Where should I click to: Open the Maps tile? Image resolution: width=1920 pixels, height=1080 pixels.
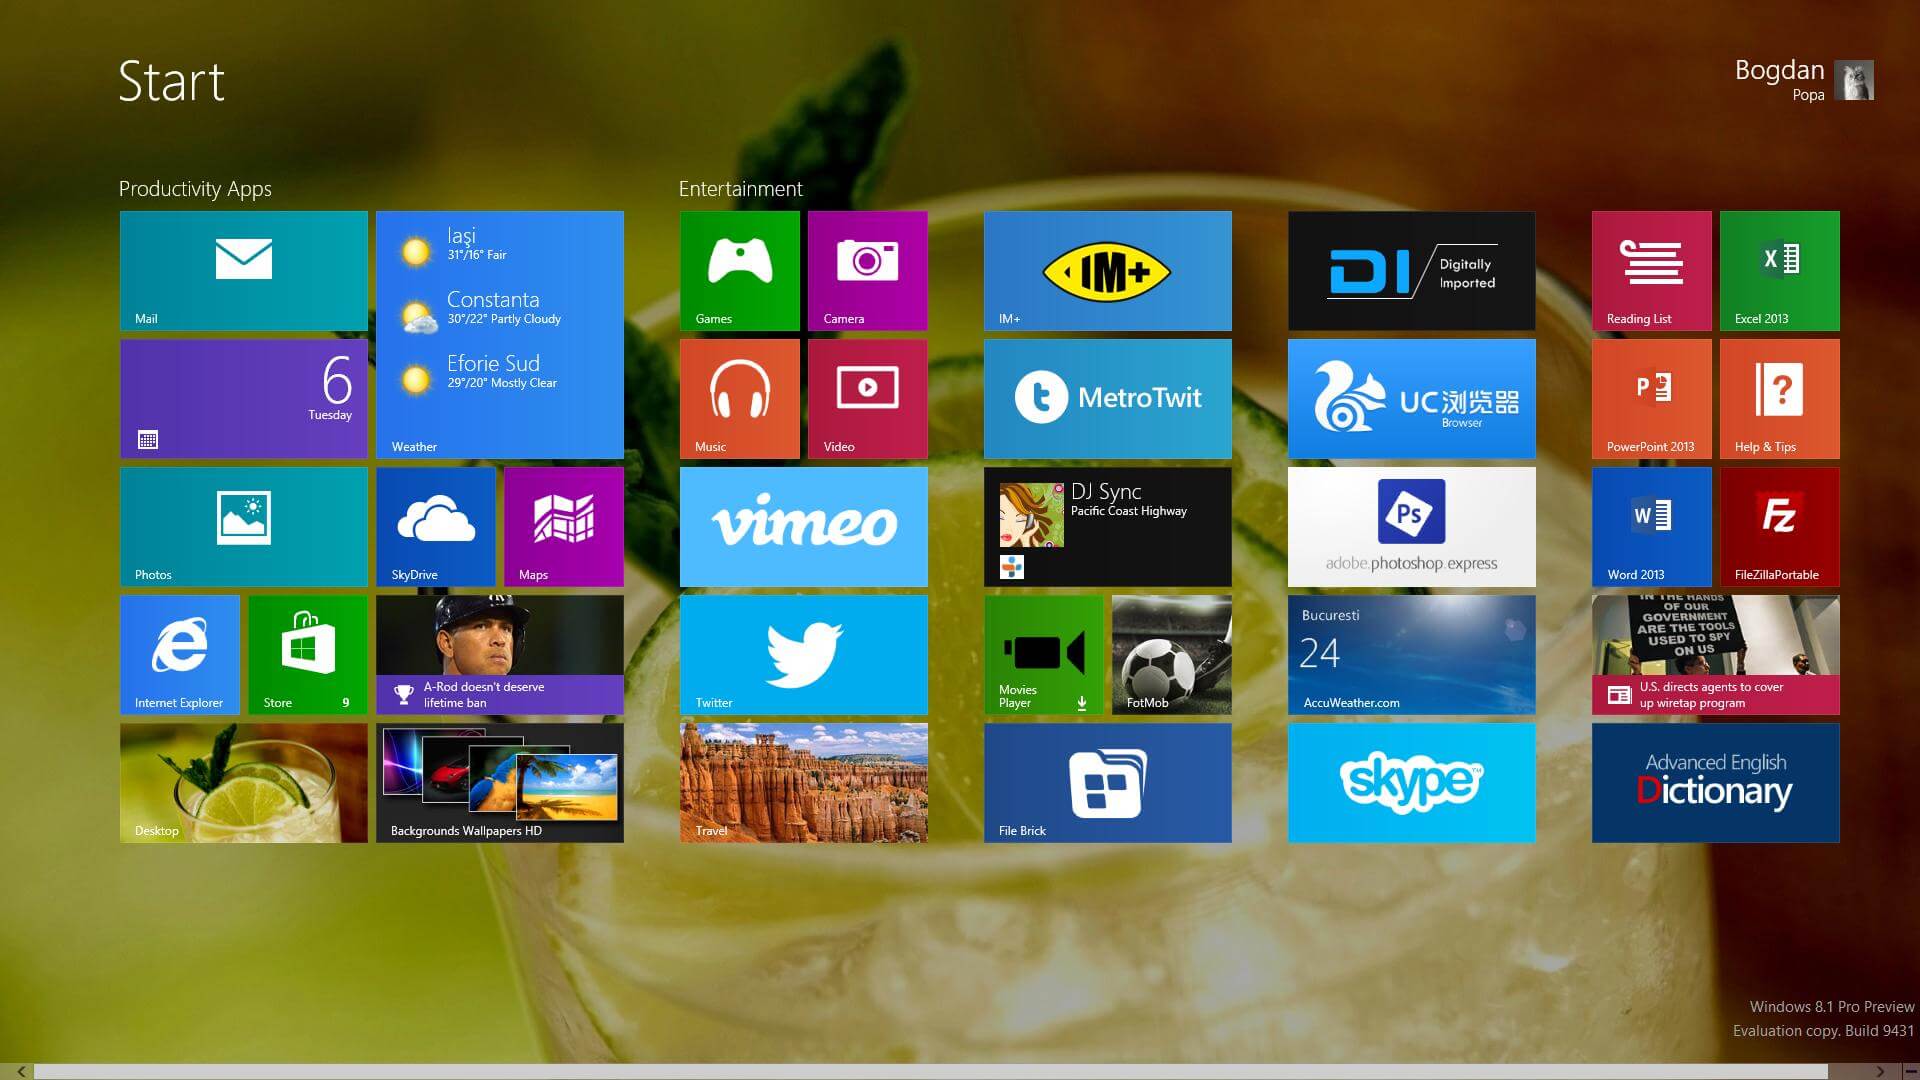click(564, 527)
